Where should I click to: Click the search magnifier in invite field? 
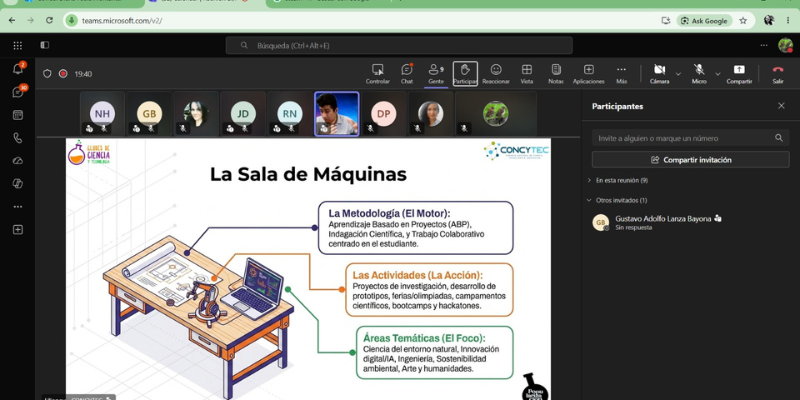(x=779, y=138)
